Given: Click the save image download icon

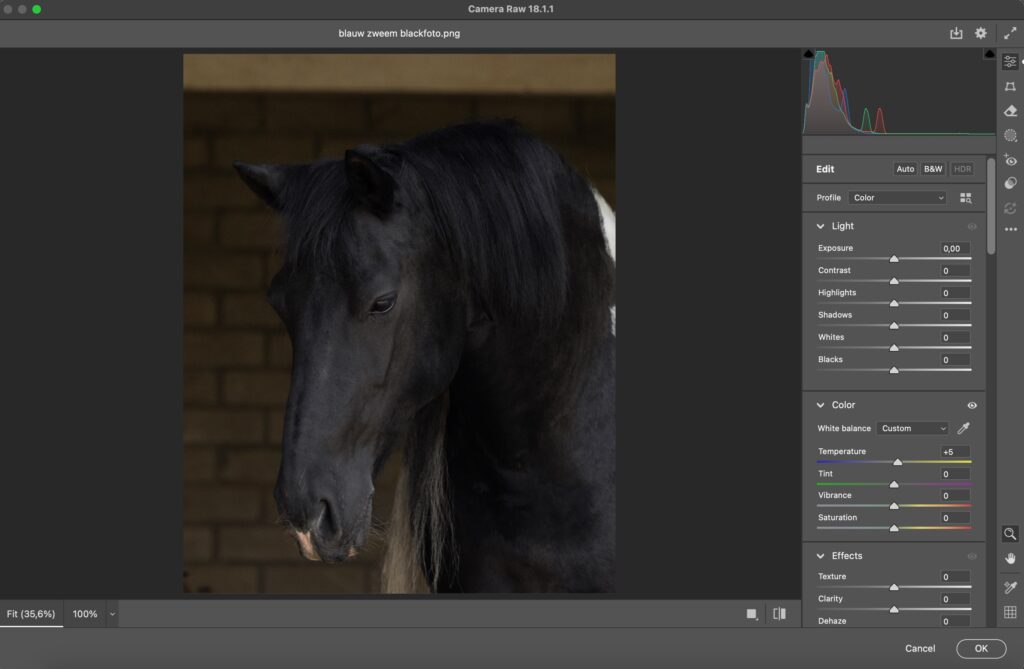Looking at the screenshot, I should click(956, 33).
